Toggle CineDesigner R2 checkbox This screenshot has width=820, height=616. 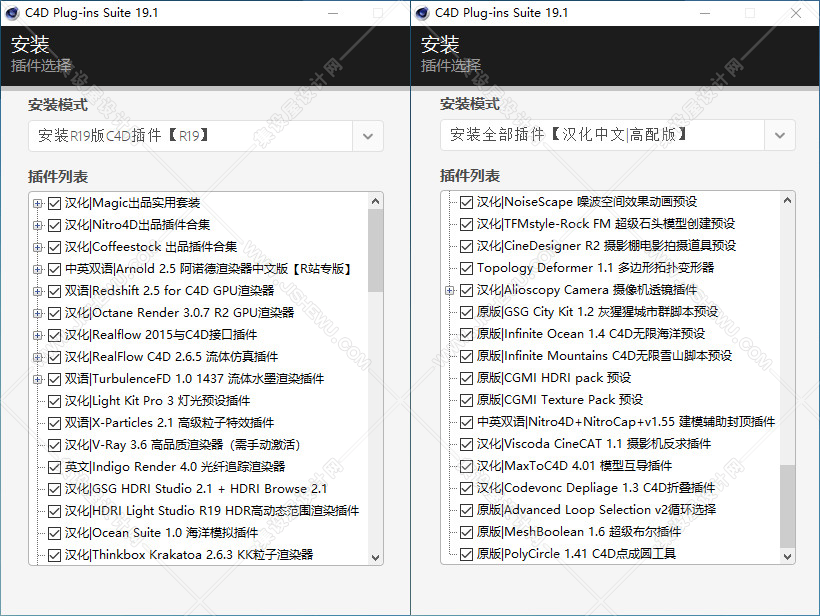pyautogui.click(x=466, y=246)
